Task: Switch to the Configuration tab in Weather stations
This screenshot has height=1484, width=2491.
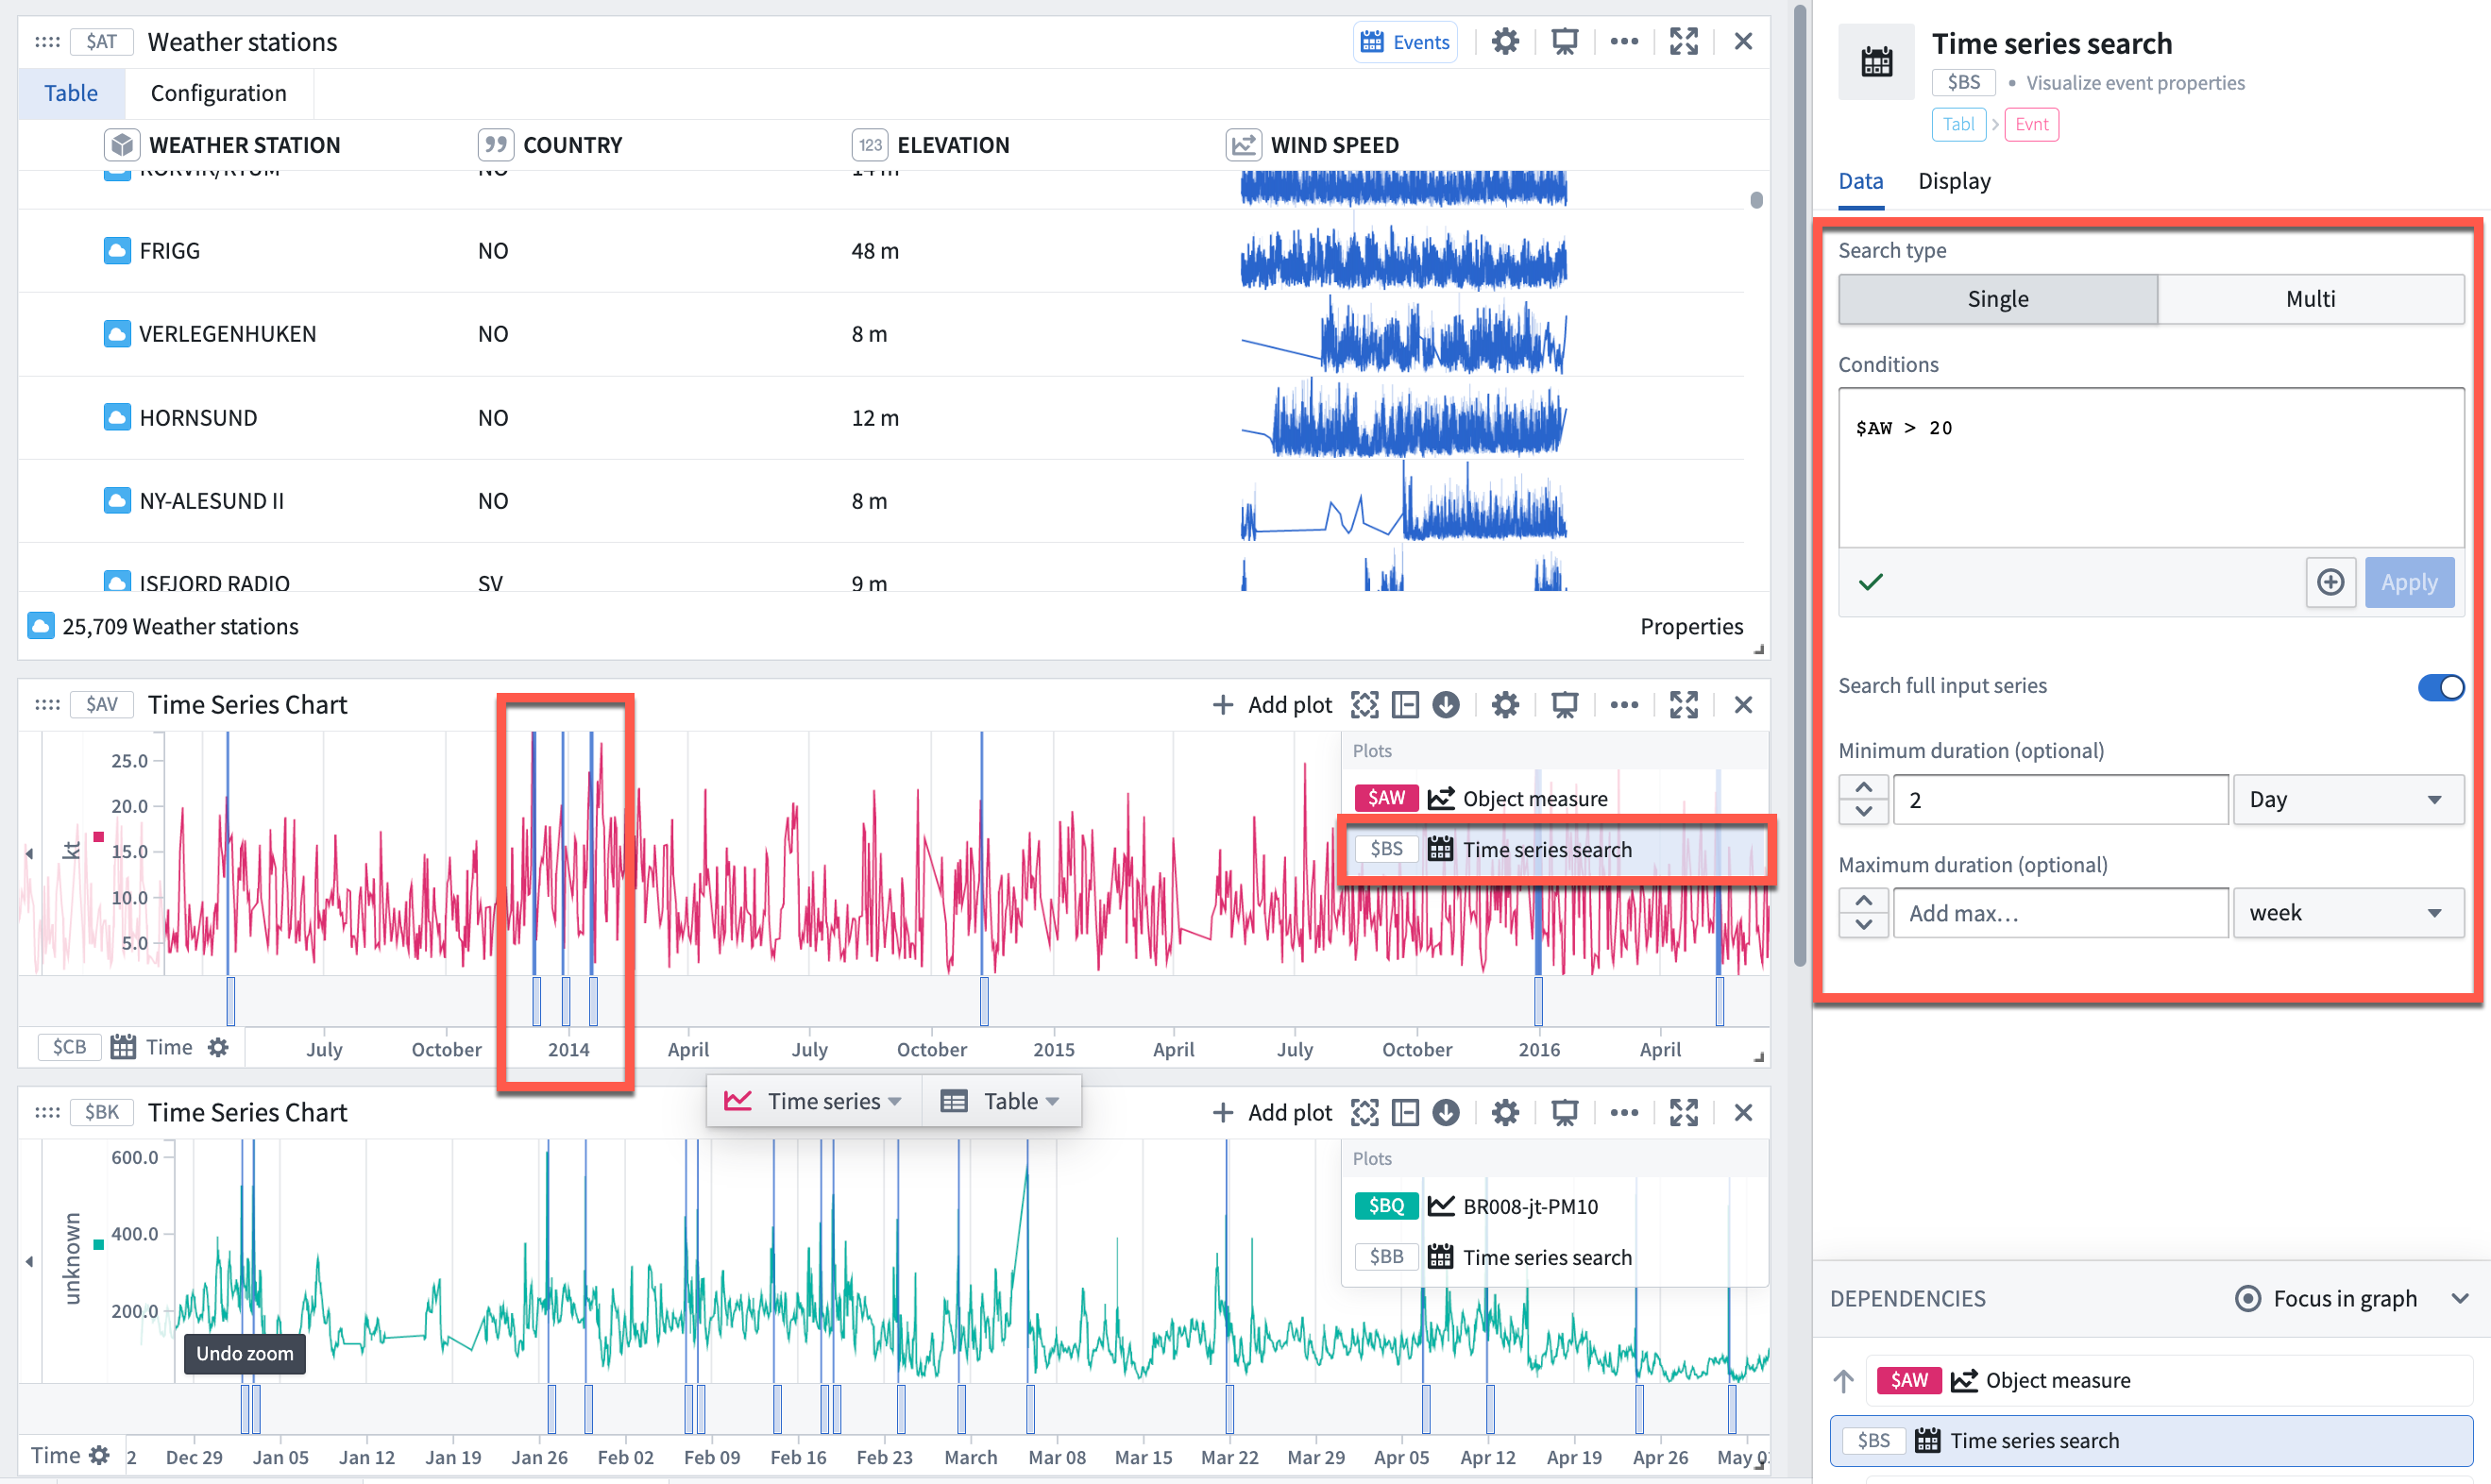Action: [217, 92]
